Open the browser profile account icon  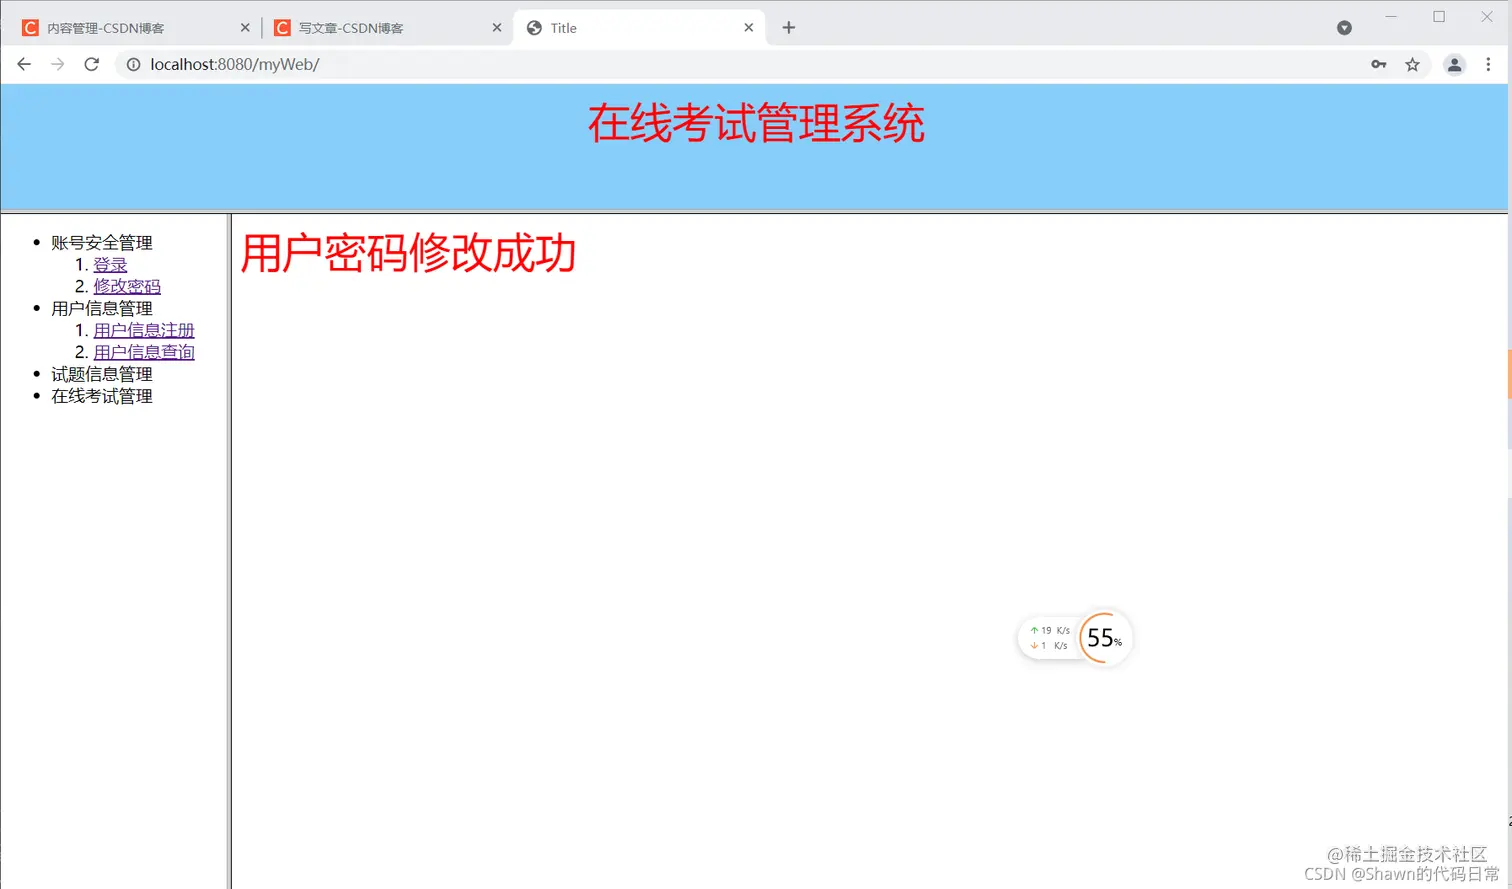tap(1453, 63)
